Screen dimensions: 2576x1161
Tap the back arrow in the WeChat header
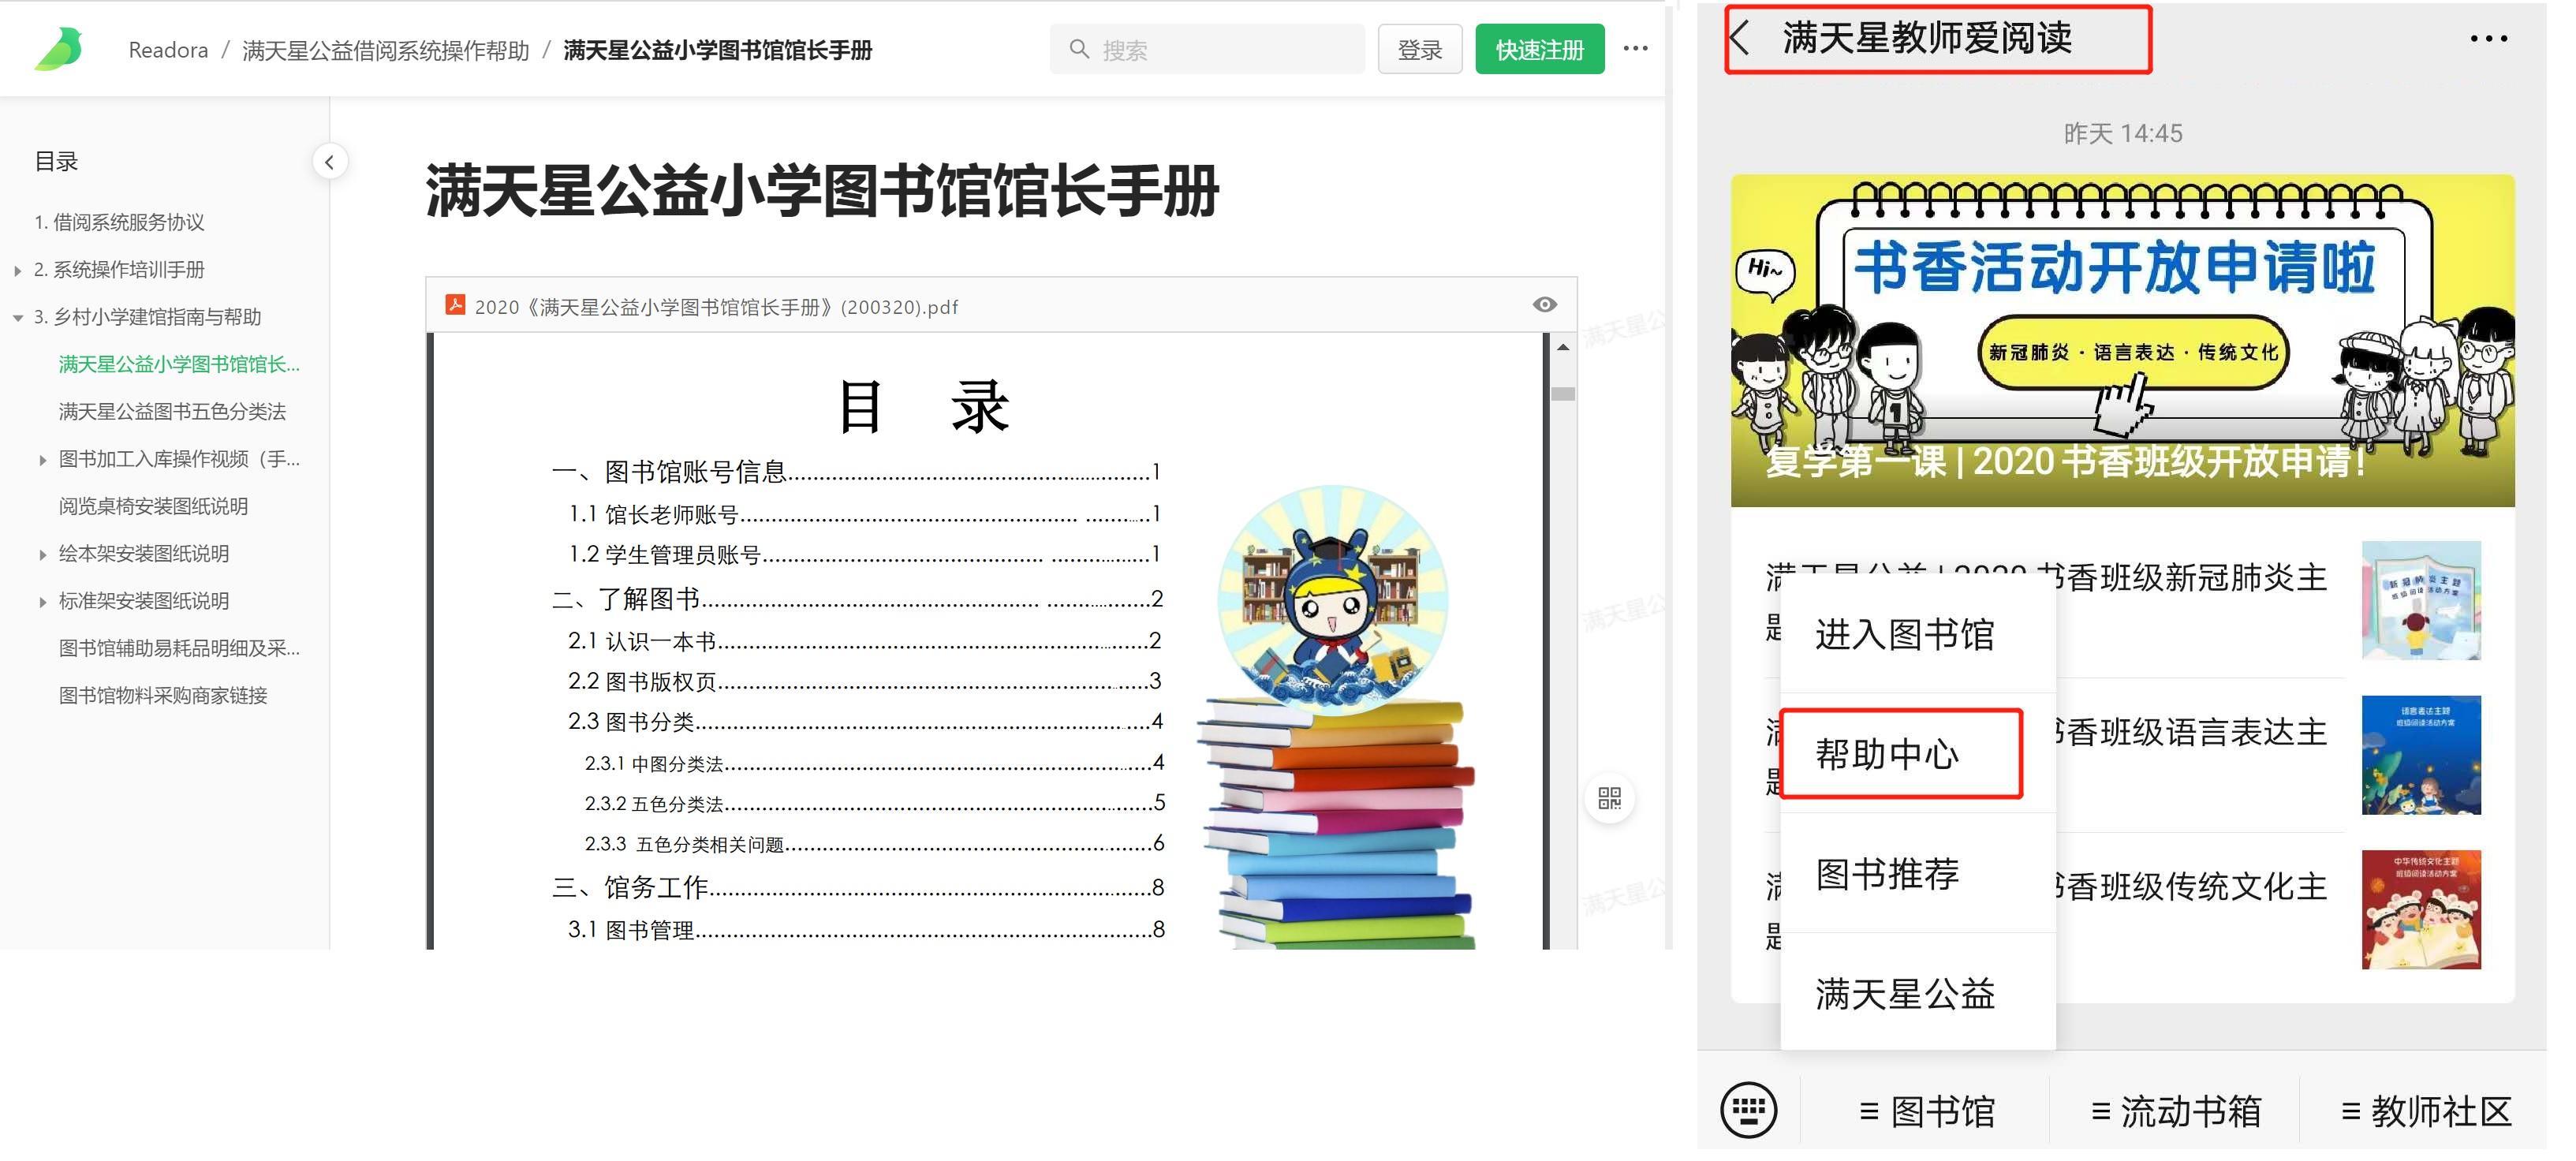tap(1741, 38)
